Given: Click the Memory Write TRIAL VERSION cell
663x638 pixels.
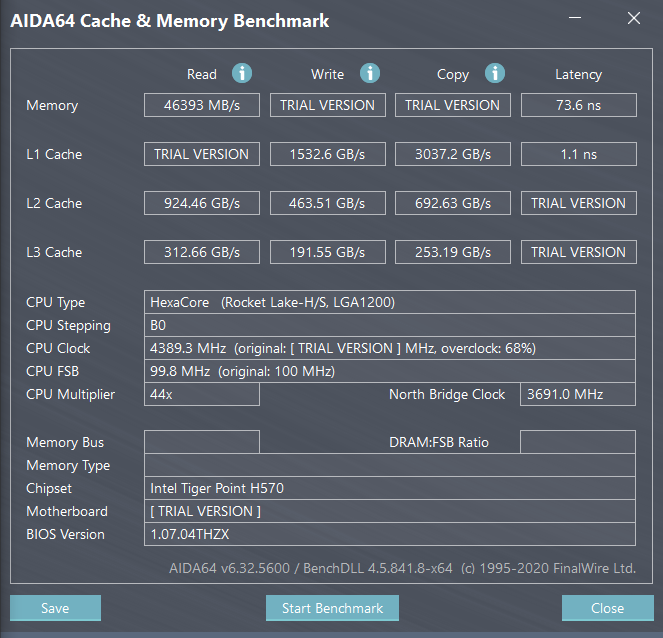Looking at the screenshot, I should (328, 105).
